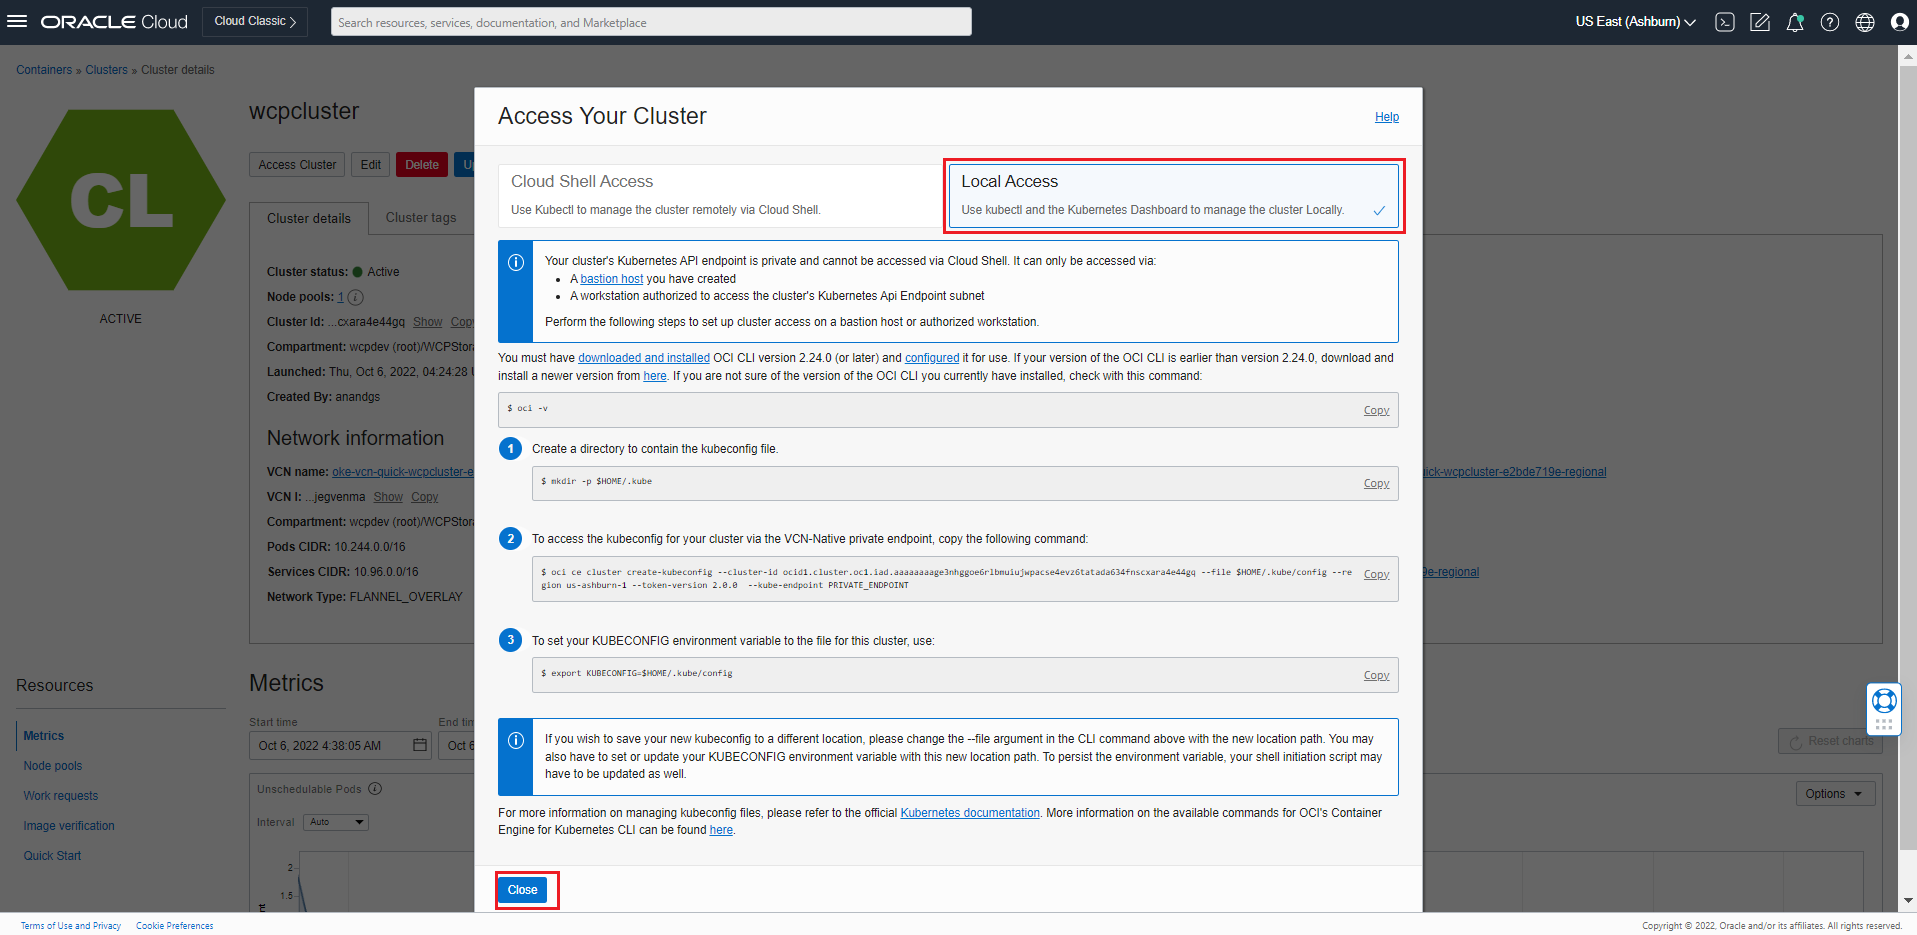Open Cookie Preferences link
The width and height of the screenshot is (1917, 935).
tap(175, 926)
